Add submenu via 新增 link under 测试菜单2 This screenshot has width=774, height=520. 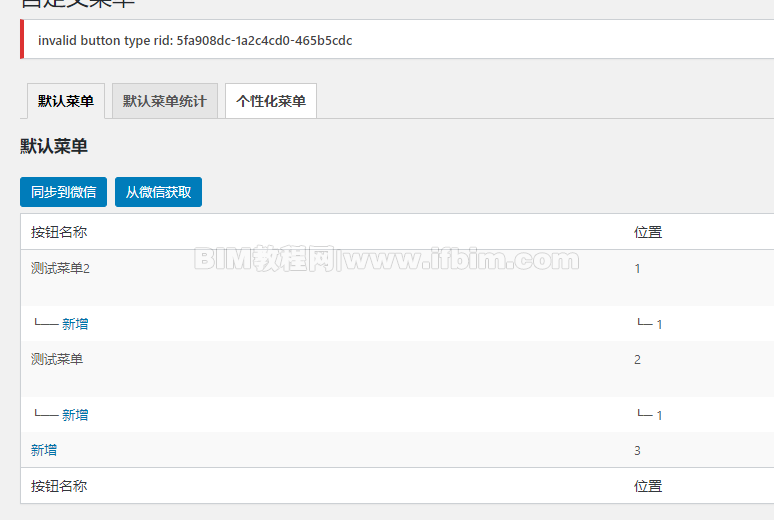click(75, 324)
